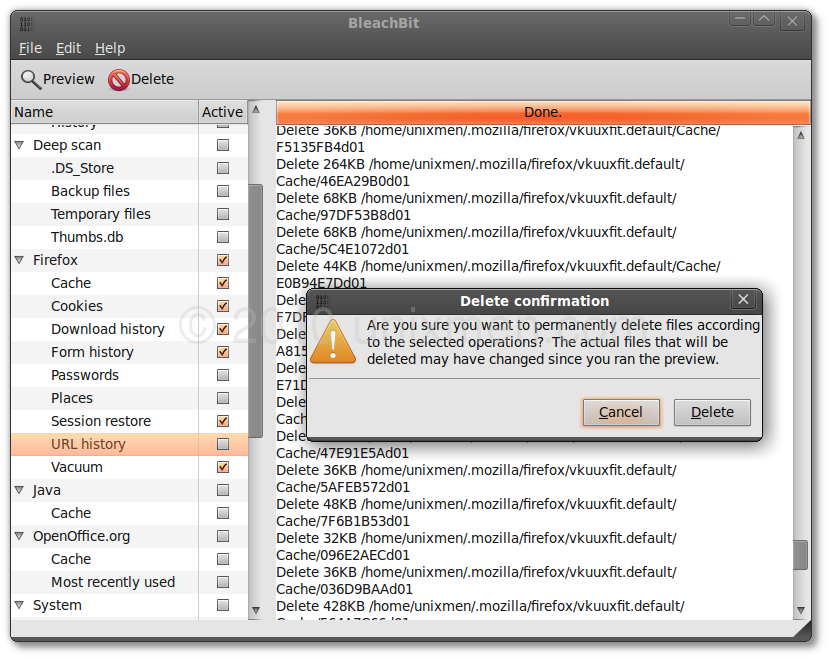The width and height of the screenshot is (829, 659).
Task: Click the Active column header
Action: click(x=223, y=112)
